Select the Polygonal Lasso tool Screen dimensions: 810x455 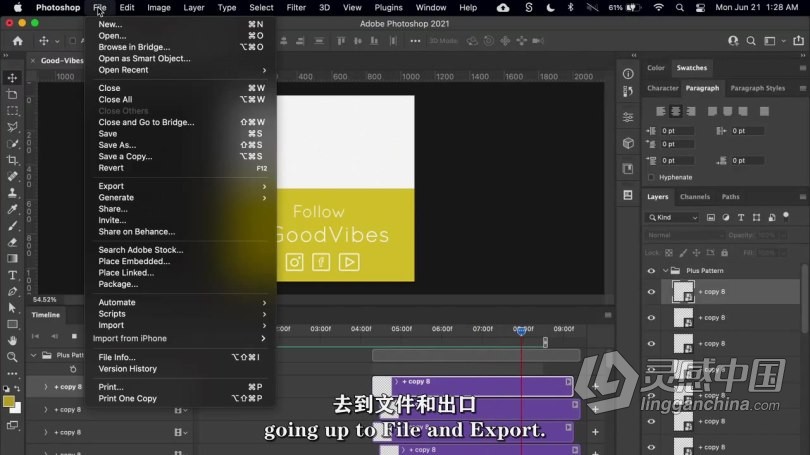tap(12, 127)
